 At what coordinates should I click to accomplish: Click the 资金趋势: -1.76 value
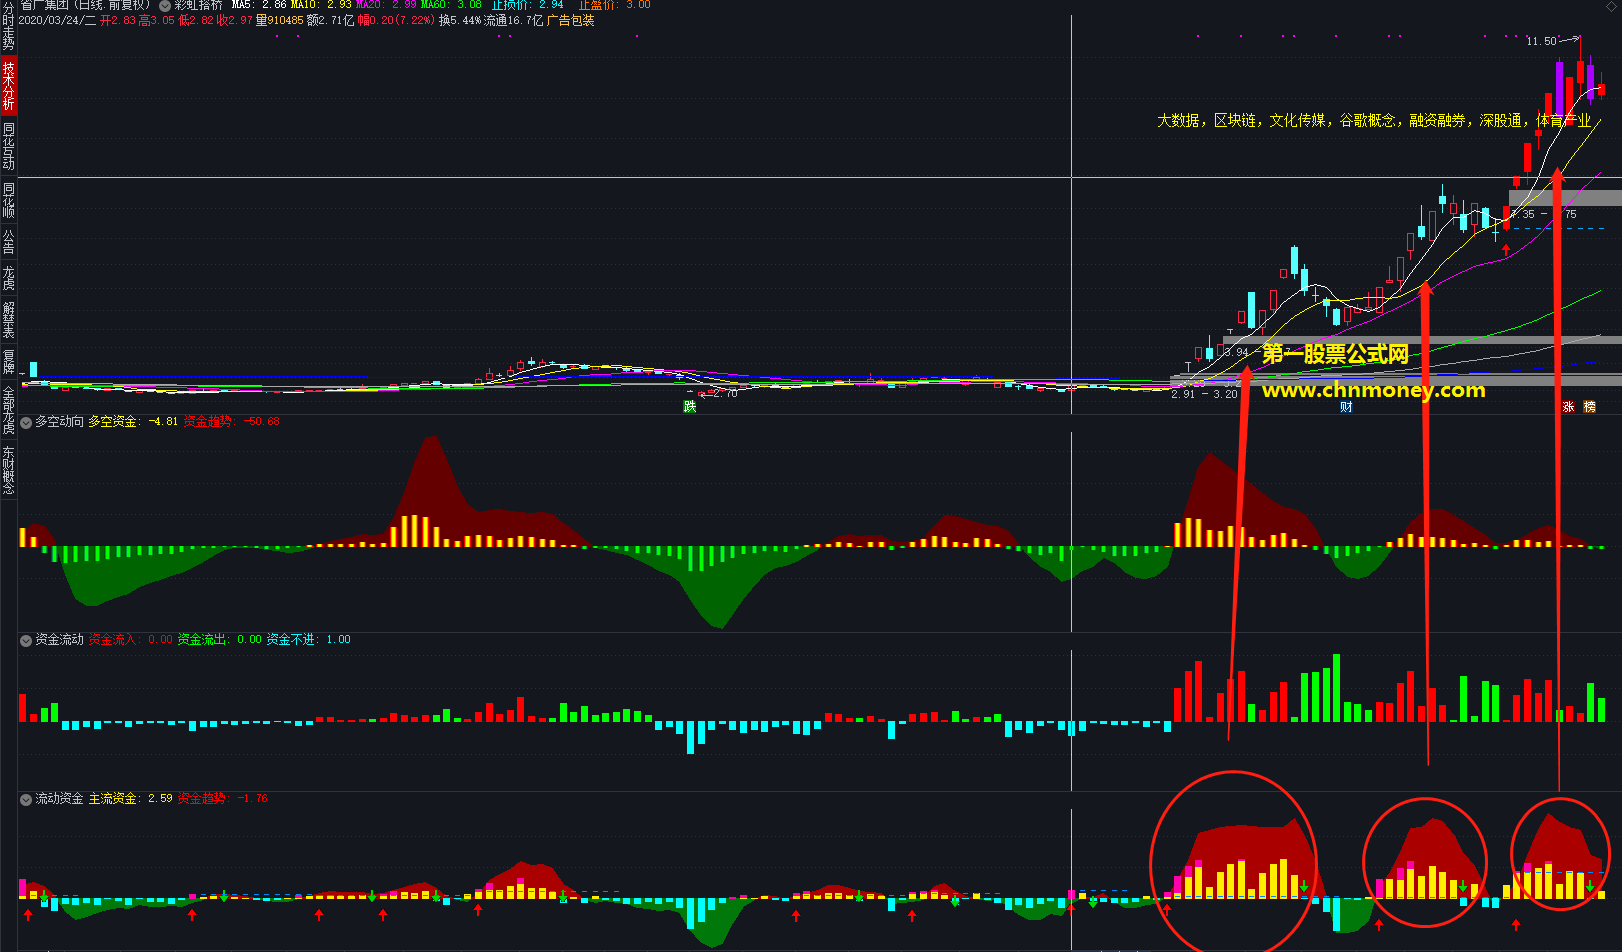(223, 799)
